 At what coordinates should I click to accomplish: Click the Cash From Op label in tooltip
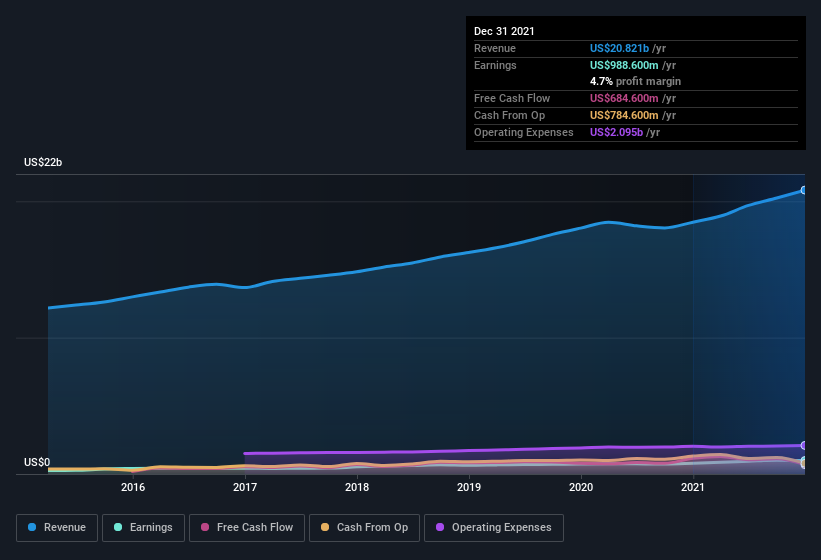tap(509, 115)
